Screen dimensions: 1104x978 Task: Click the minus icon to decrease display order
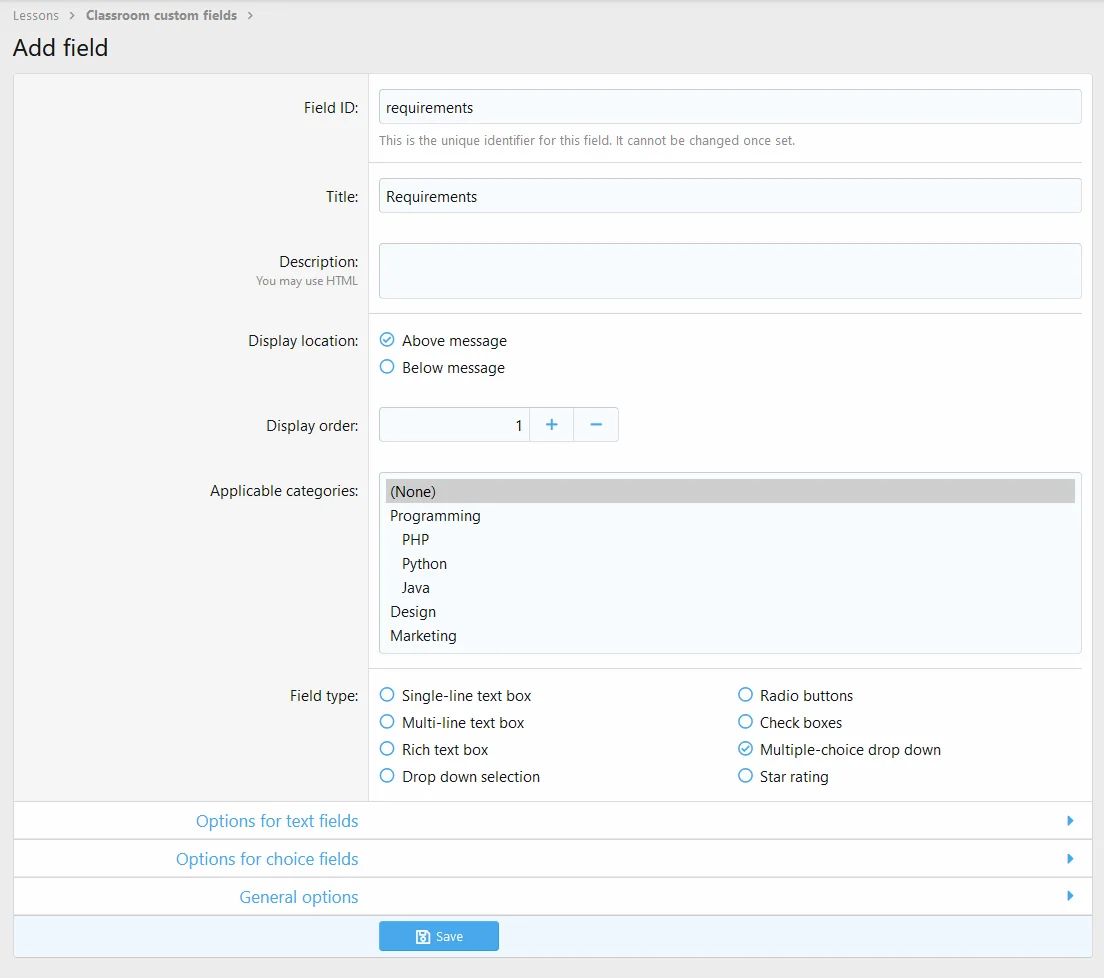tap(596, 425)
